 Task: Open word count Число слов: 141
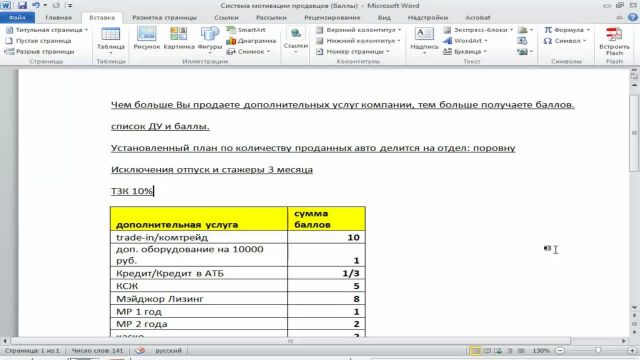[x=97, y=351]
